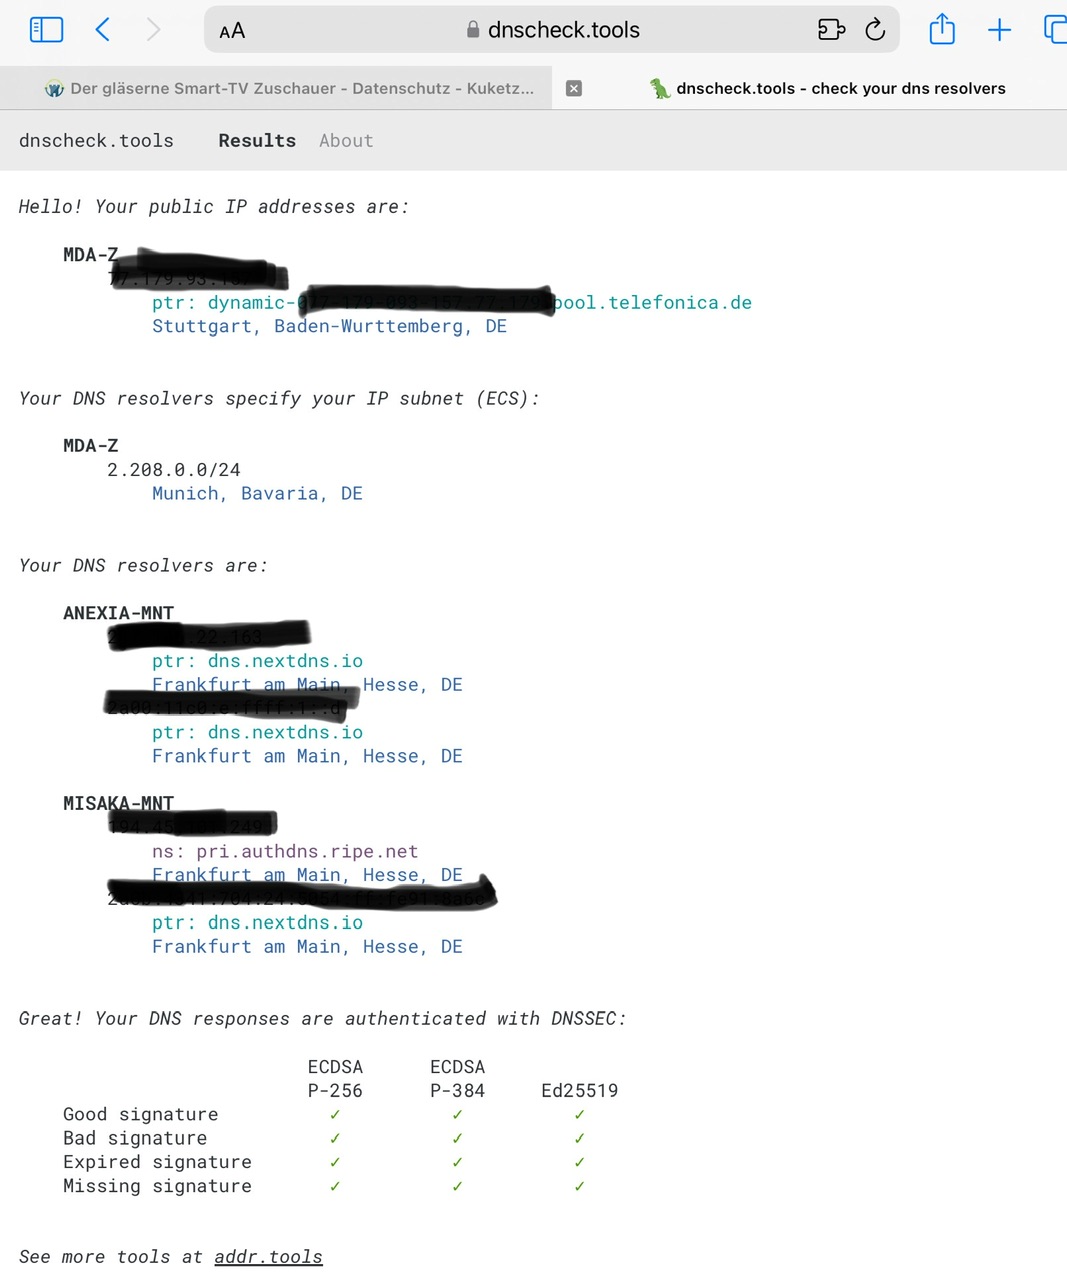Click the telefonica.de ptr hostname
Image resolution: width=1067 pixels, height=1280 pixels.
[x=452, y=303]
